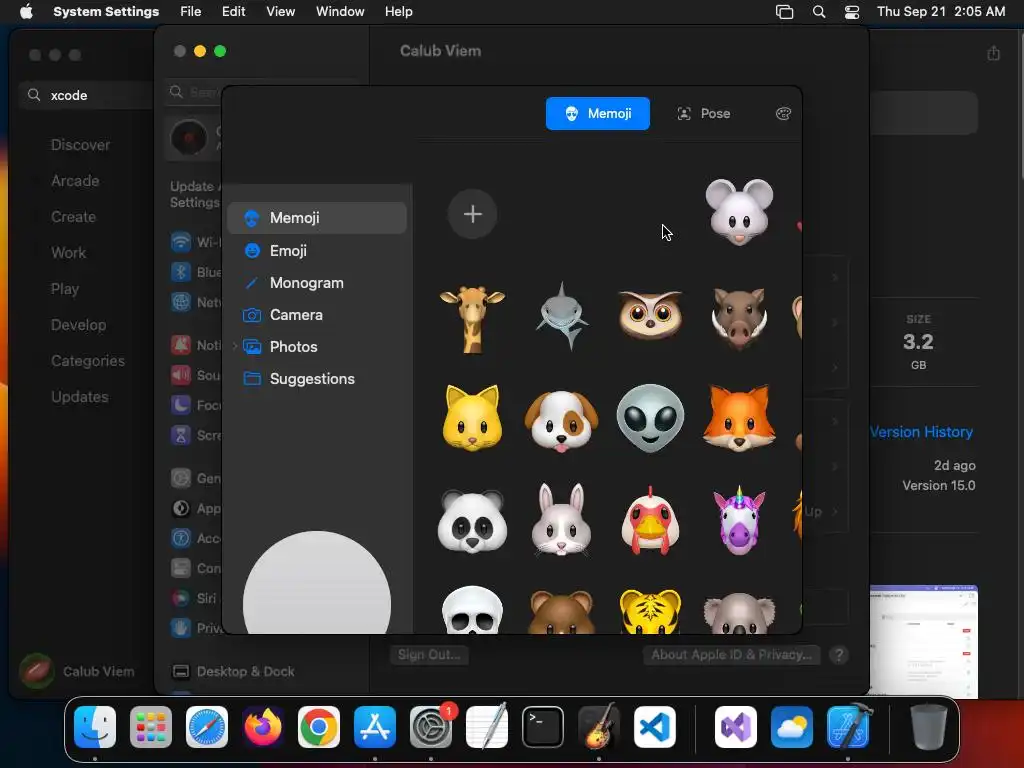This screenshot has width=1024, height=768.
Task: Add a new Memoji with plus button
Action: click(472, 214)
